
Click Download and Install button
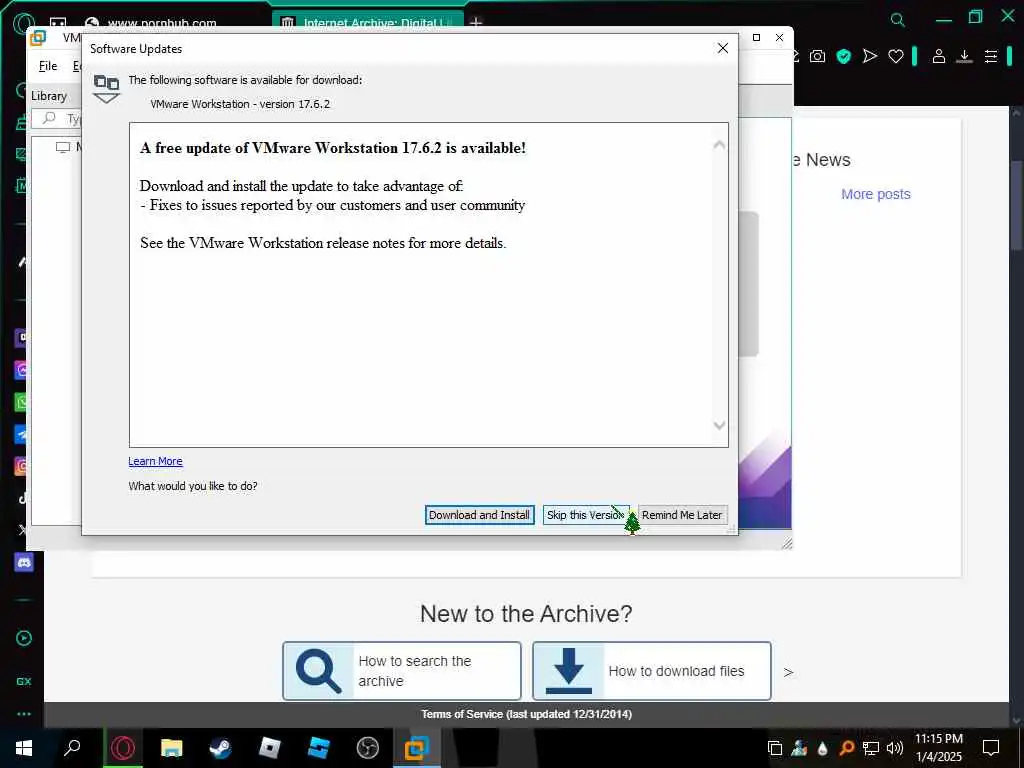tap(479, 515)
